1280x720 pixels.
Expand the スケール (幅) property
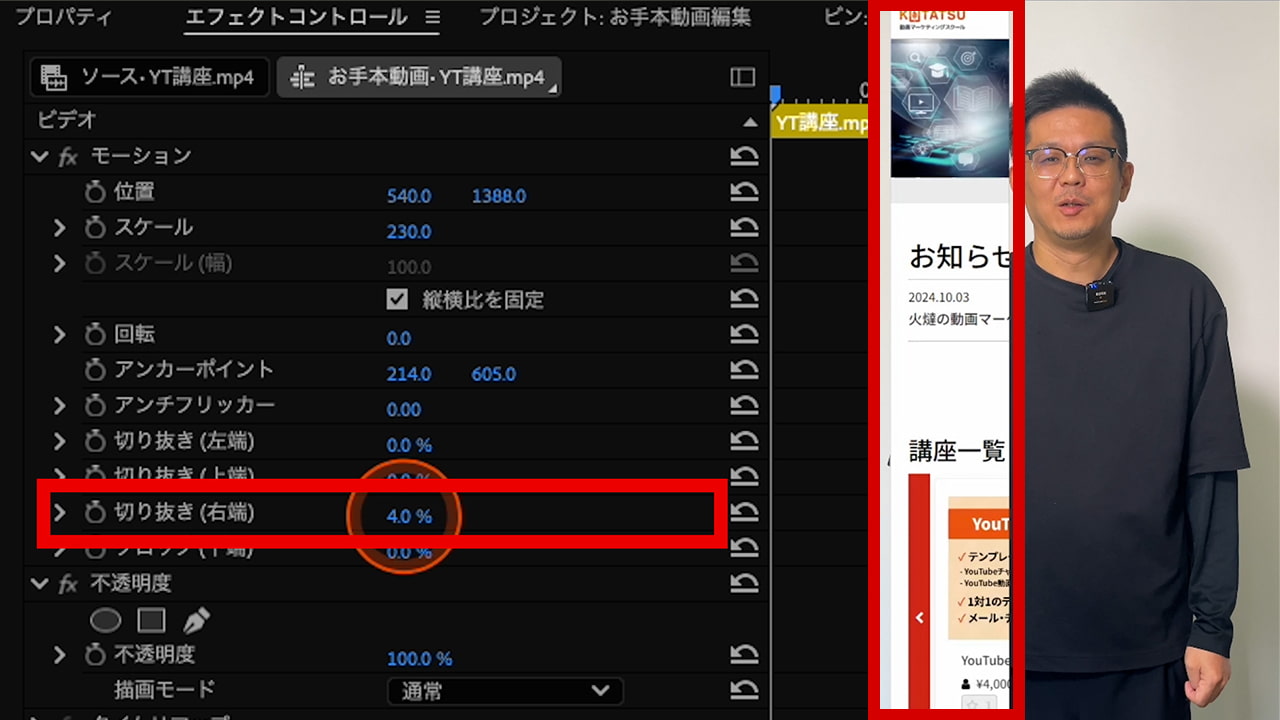click(x=59, y=264)
